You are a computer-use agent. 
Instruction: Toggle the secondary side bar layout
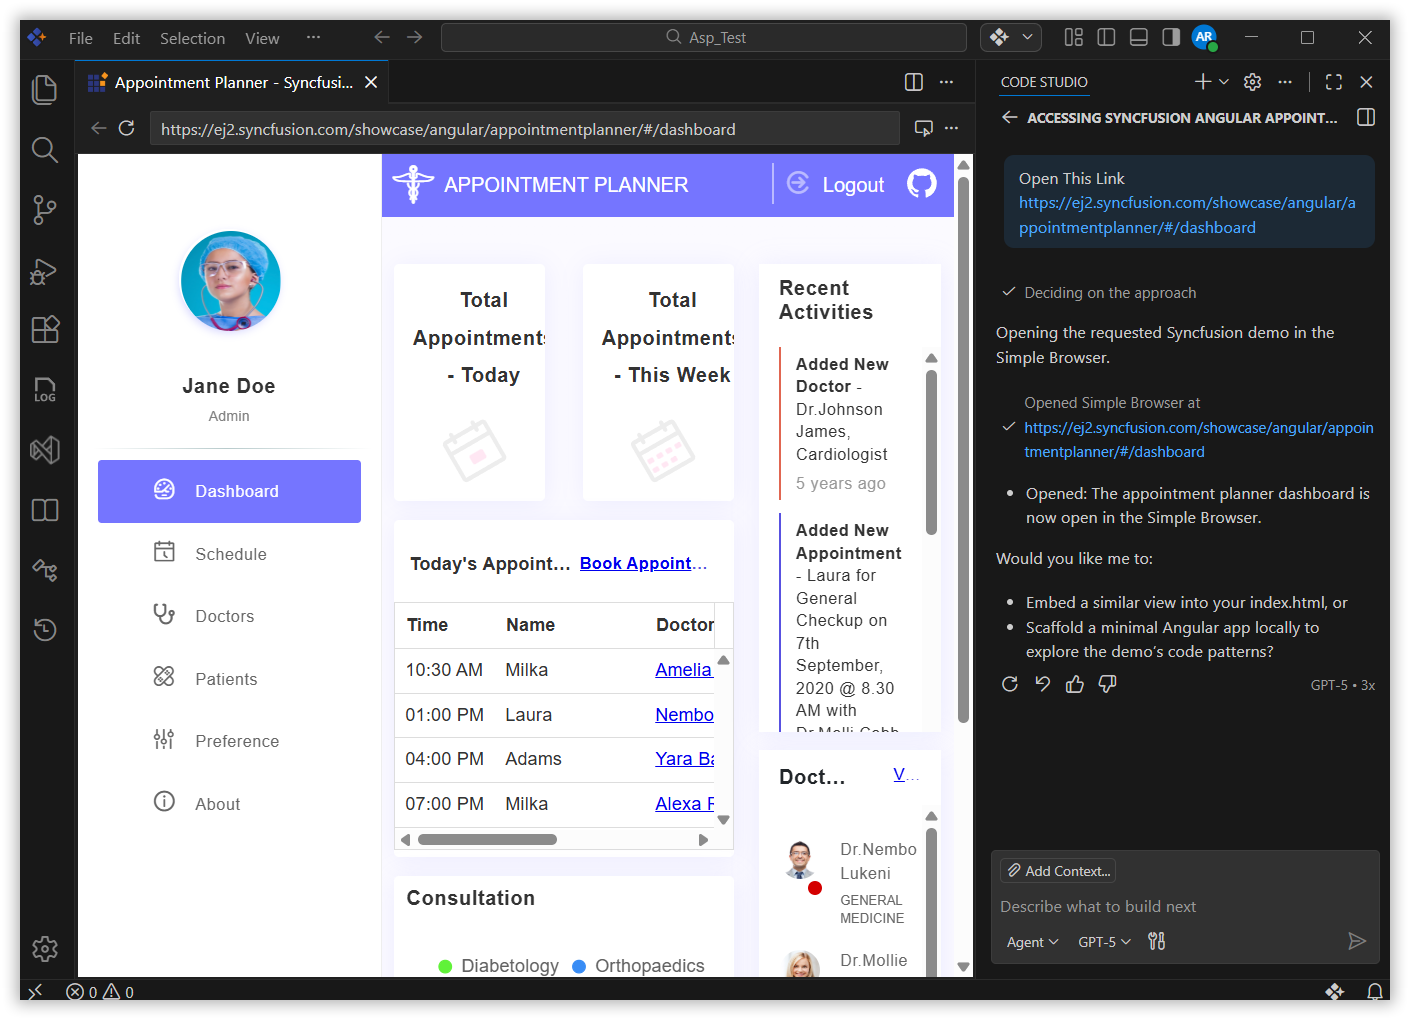click(1171, 37)
